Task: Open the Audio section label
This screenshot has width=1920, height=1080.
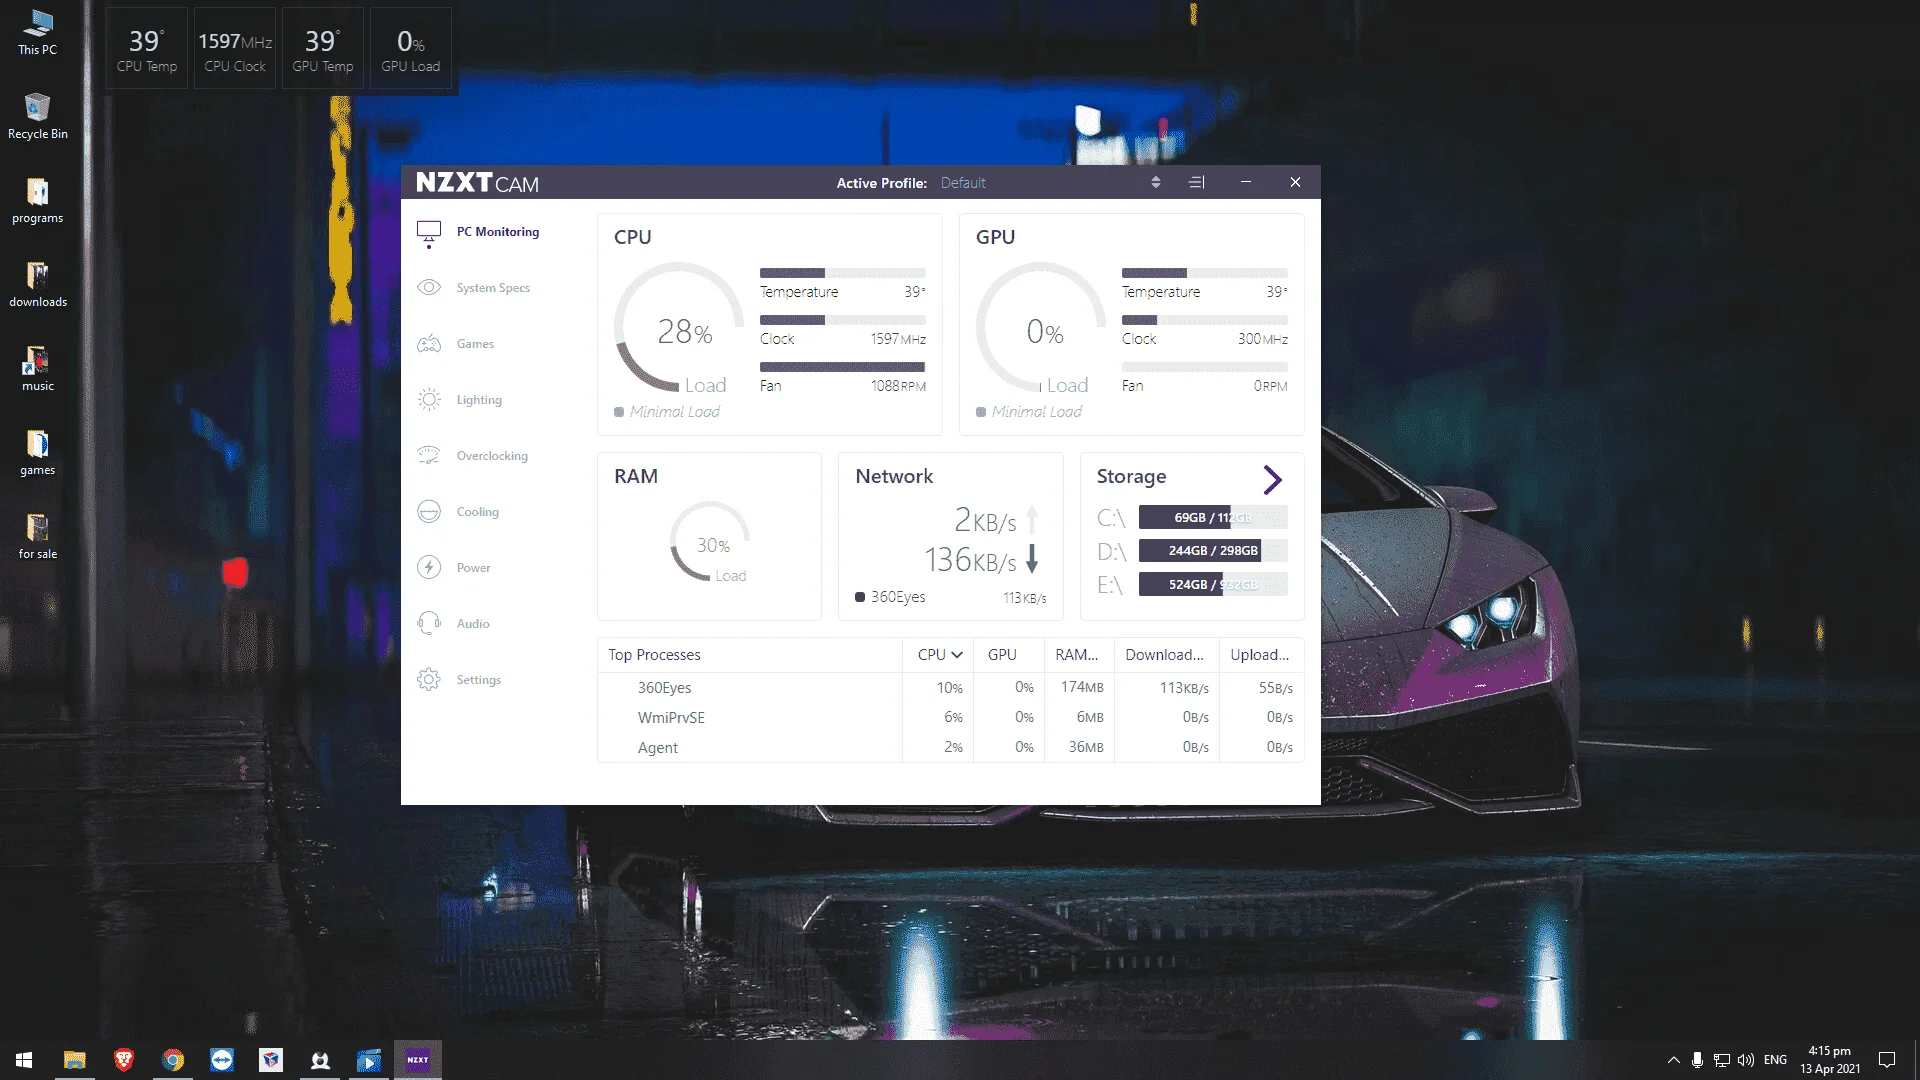Action: [x=473, y=624]
